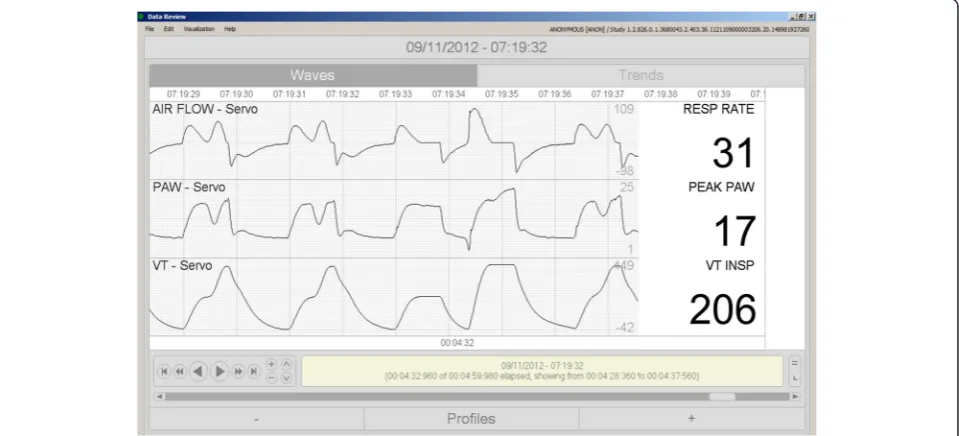959x436 pixels.
Task: Click the equals-sign icon beside status box
Action: click(794, 363)
